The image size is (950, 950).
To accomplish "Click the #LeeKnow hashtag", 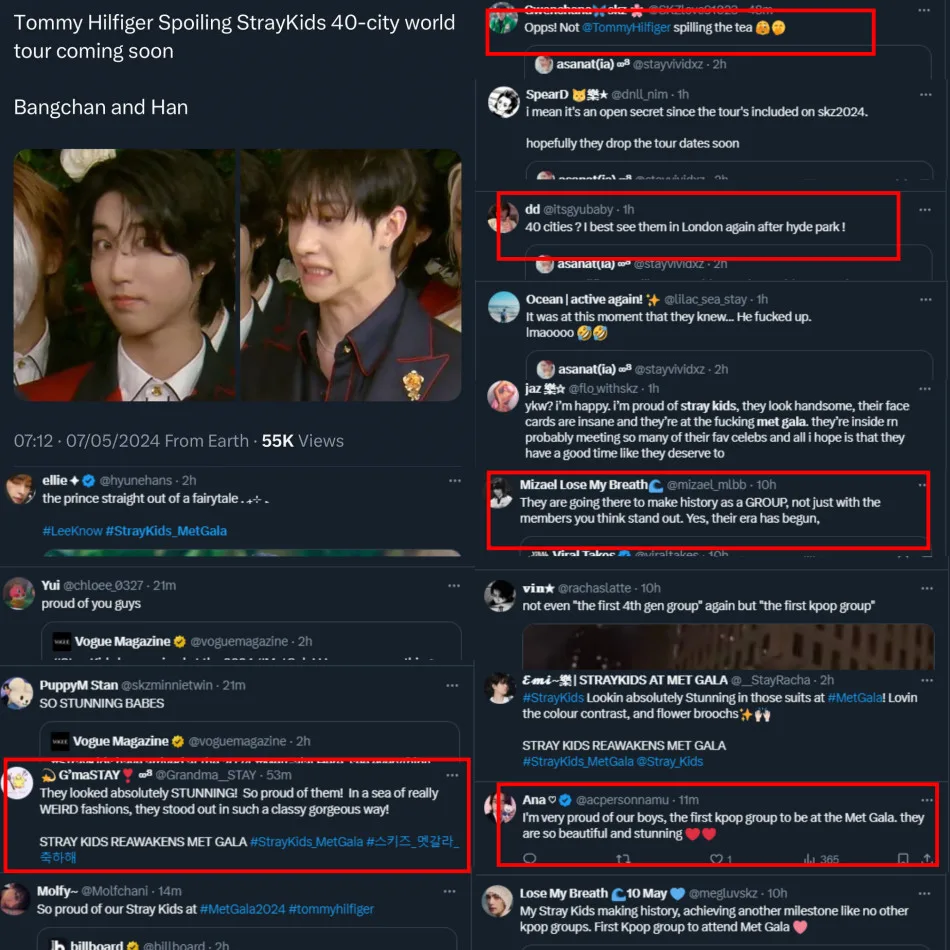I will point(72,531).
